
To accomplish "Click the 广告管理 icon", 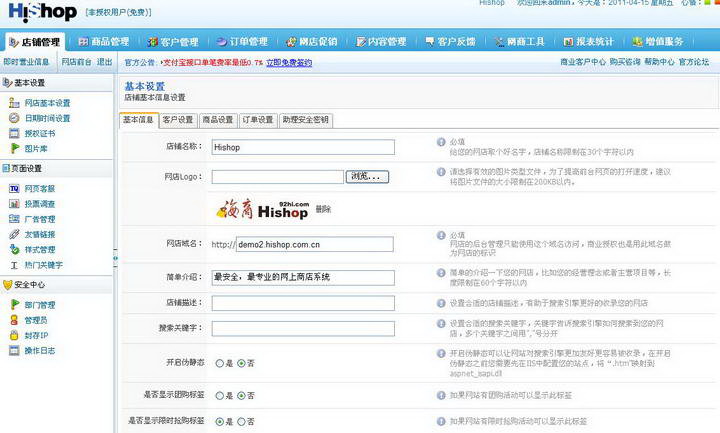I will point(14,219).
